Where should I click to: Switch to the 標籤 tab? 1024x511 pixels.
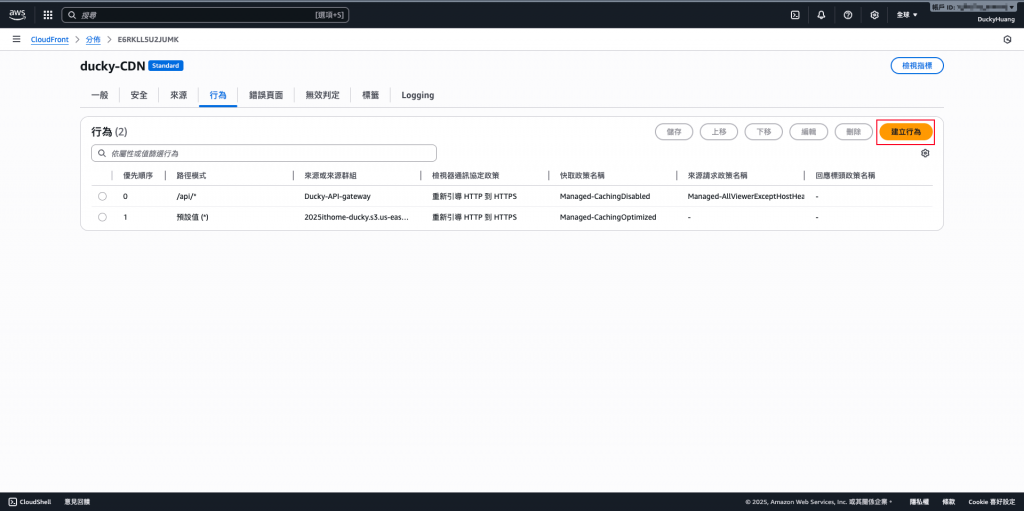[x=370, y=95]
